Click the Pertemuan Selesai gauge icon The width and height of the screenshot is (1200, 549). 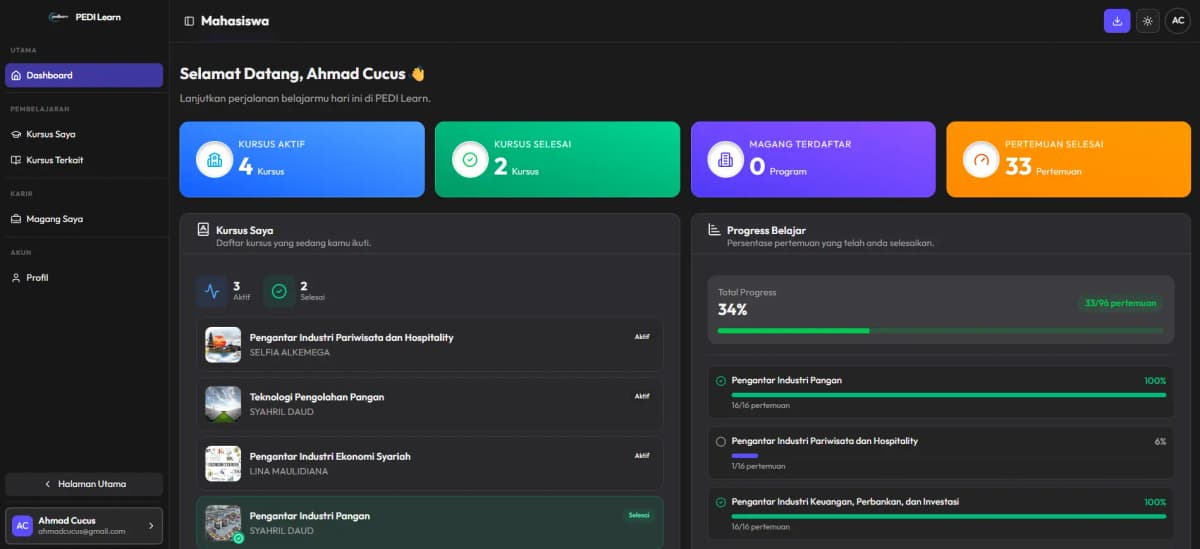click(981, 160)
